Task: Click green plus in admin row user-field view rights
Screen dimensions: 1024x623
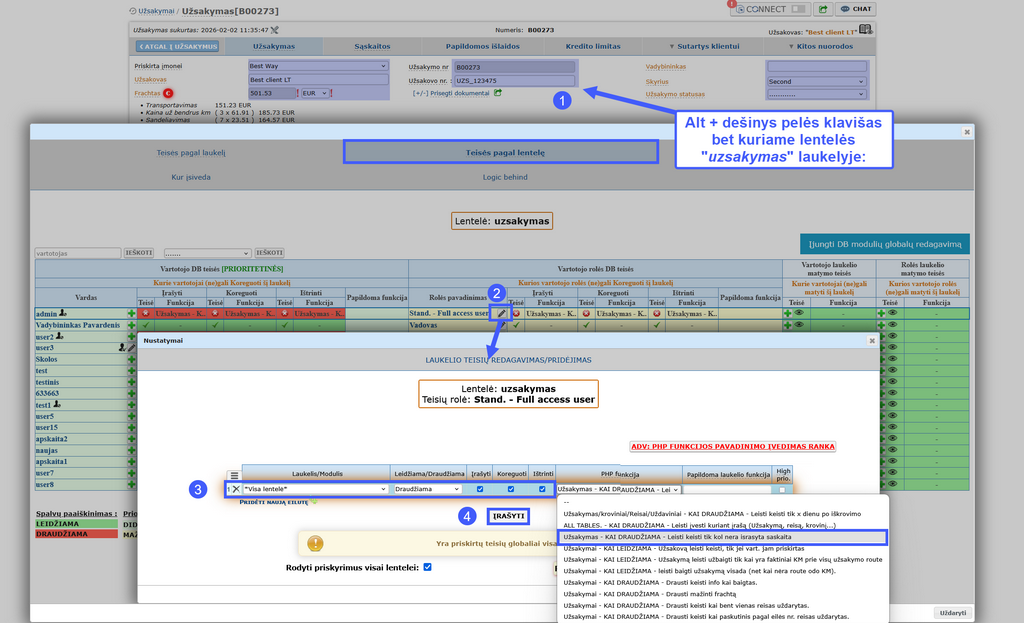Action: click(x=788, y=313)
